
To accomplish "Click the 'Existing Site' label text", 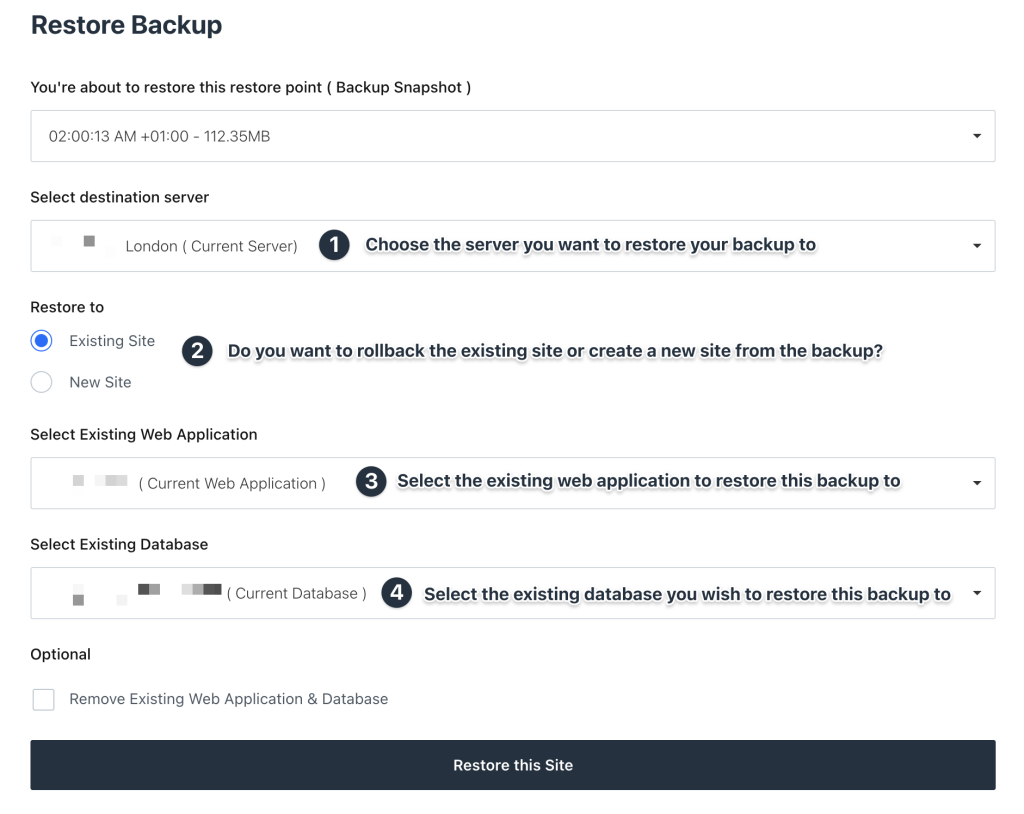I will click(112, 341).
